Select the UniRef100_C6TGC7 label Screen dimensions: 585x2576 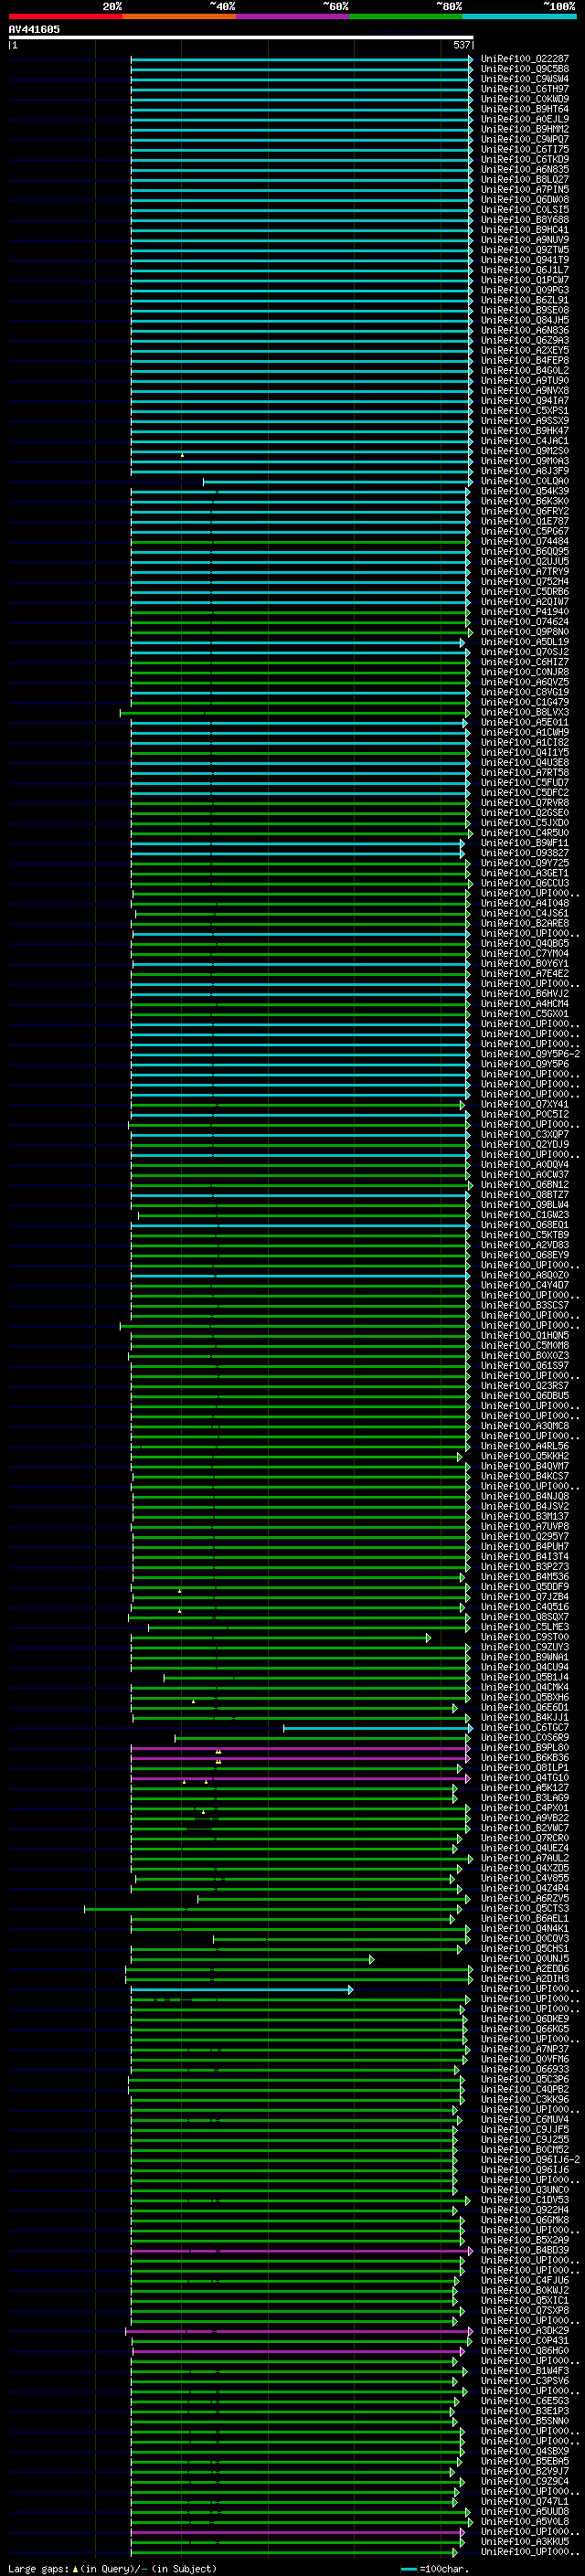click(525, 1727)
